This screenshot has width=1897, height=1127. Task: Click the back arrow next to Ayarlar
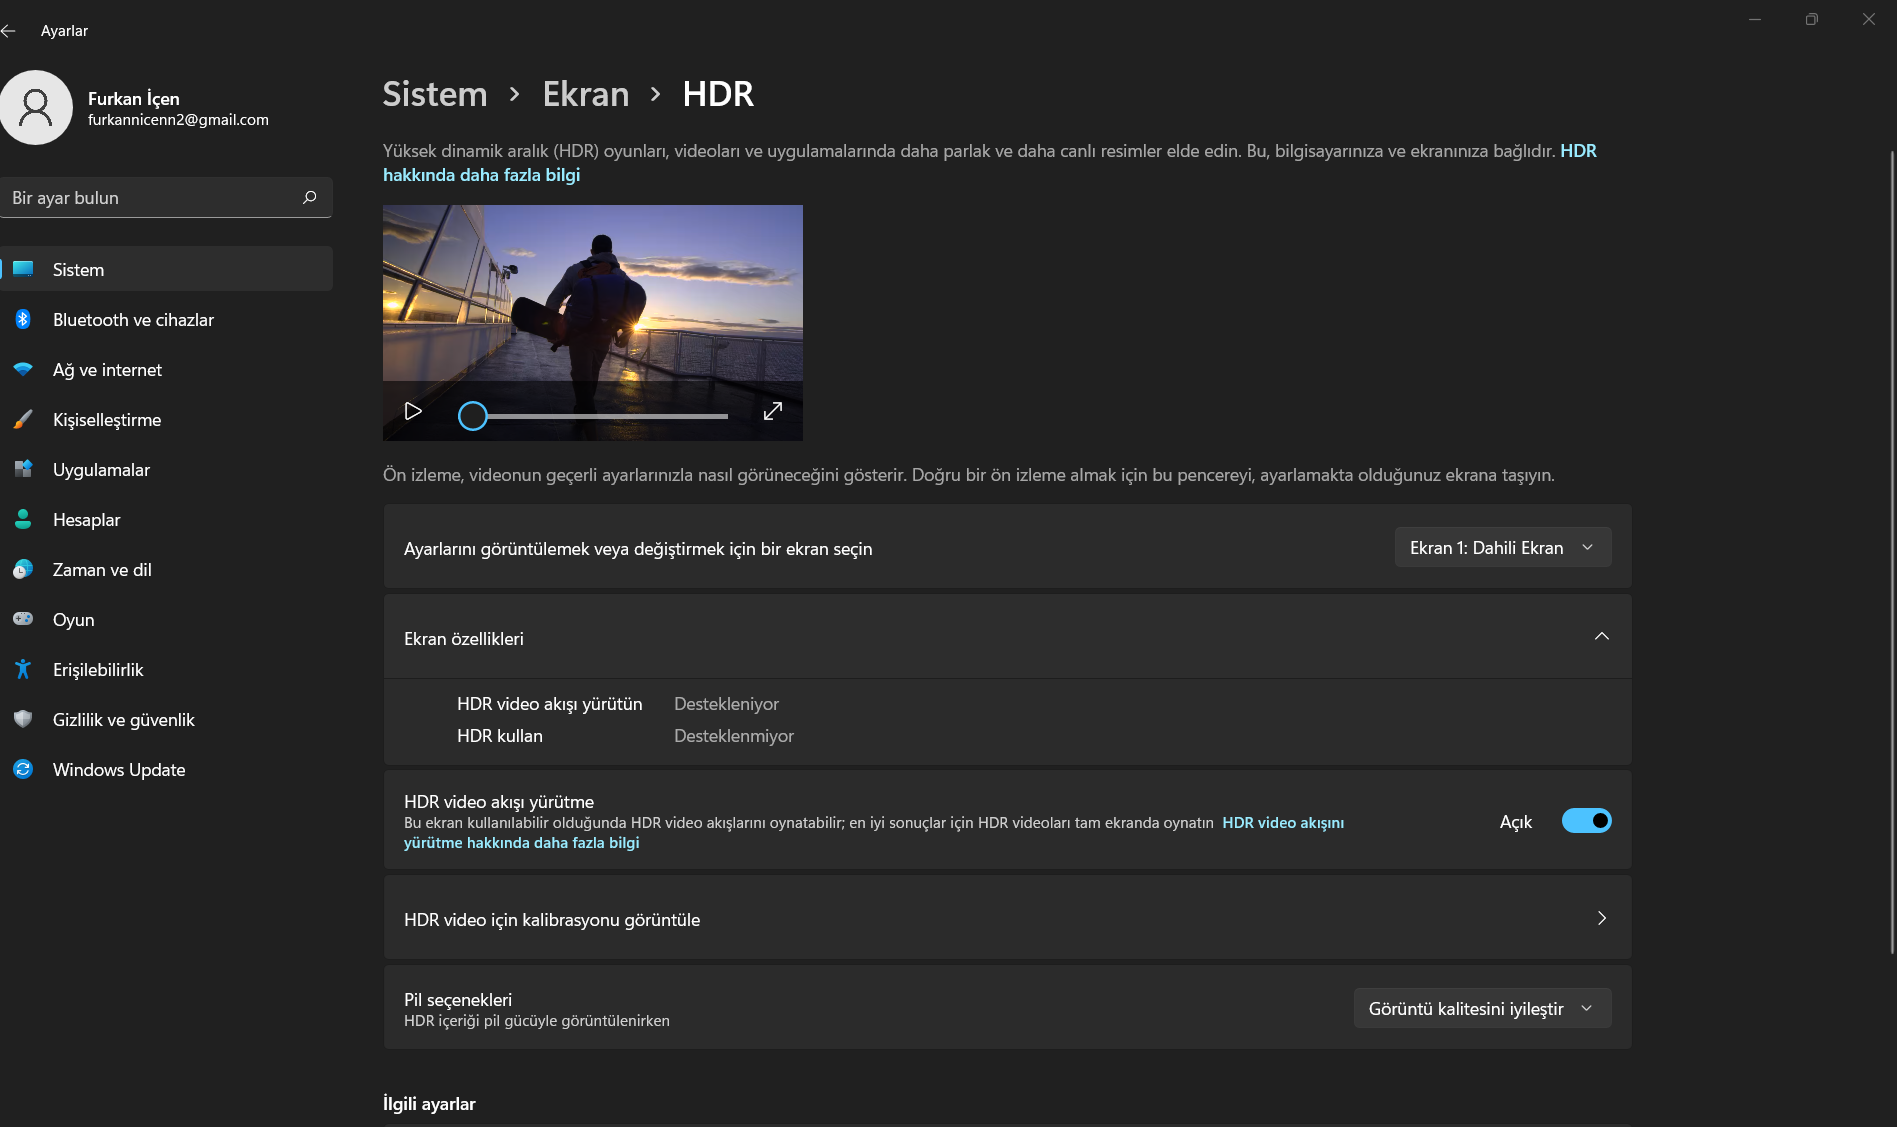(9, 31)
